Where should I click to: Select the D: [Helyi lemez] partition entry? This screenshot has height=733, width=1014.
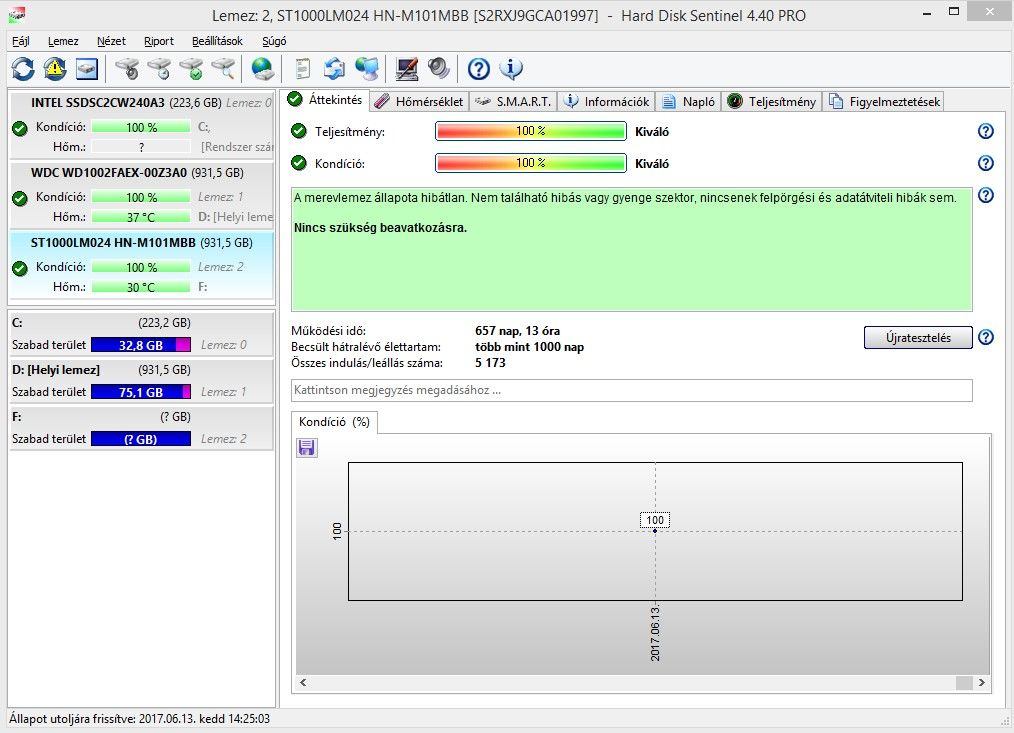click(142, 381)
